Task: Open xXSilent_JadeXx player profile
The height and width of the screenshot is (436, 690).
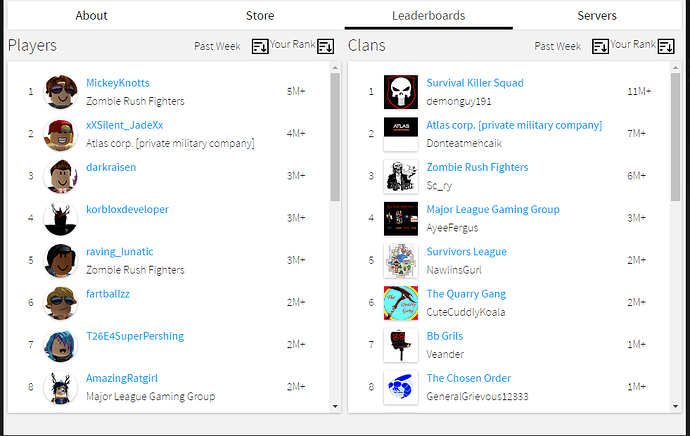Action: pos(125,125)
